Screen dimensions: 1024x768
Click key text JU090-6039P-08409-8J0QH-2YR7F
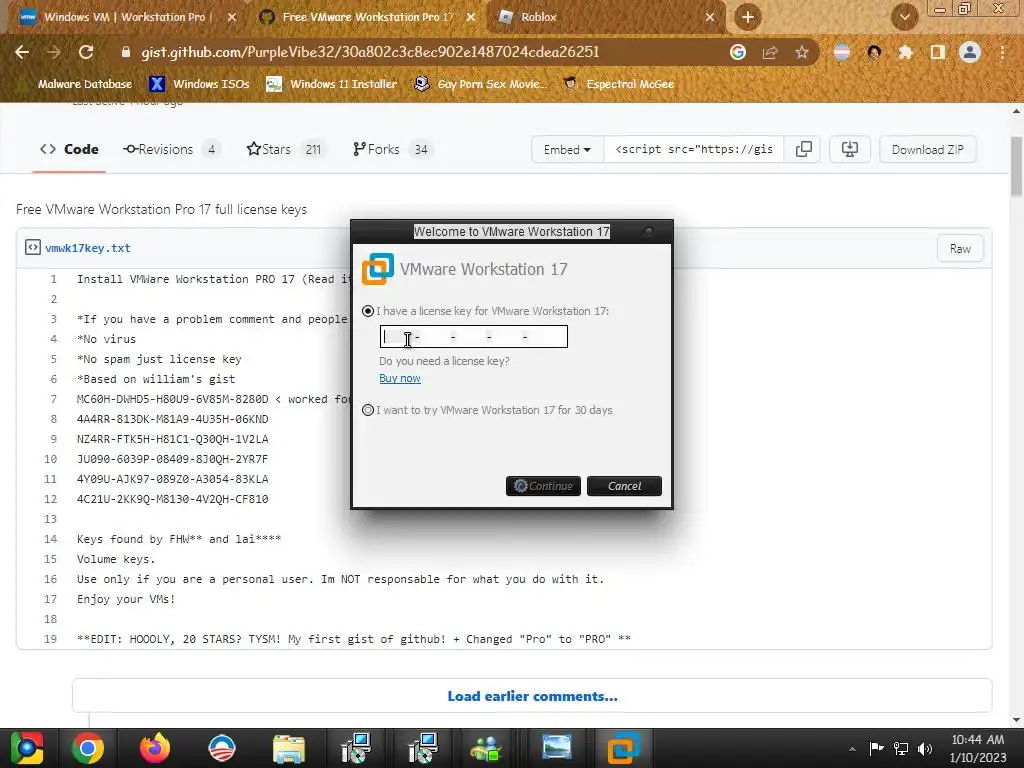(x=172, y=459)
